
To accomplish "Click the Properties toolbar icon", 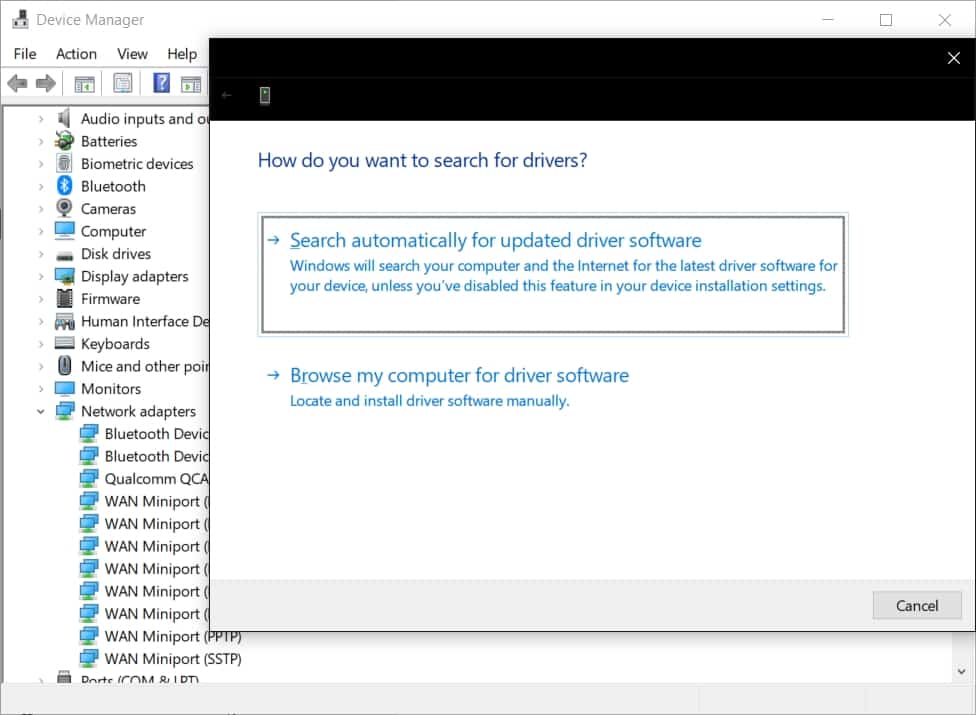I will pos(123,84).
